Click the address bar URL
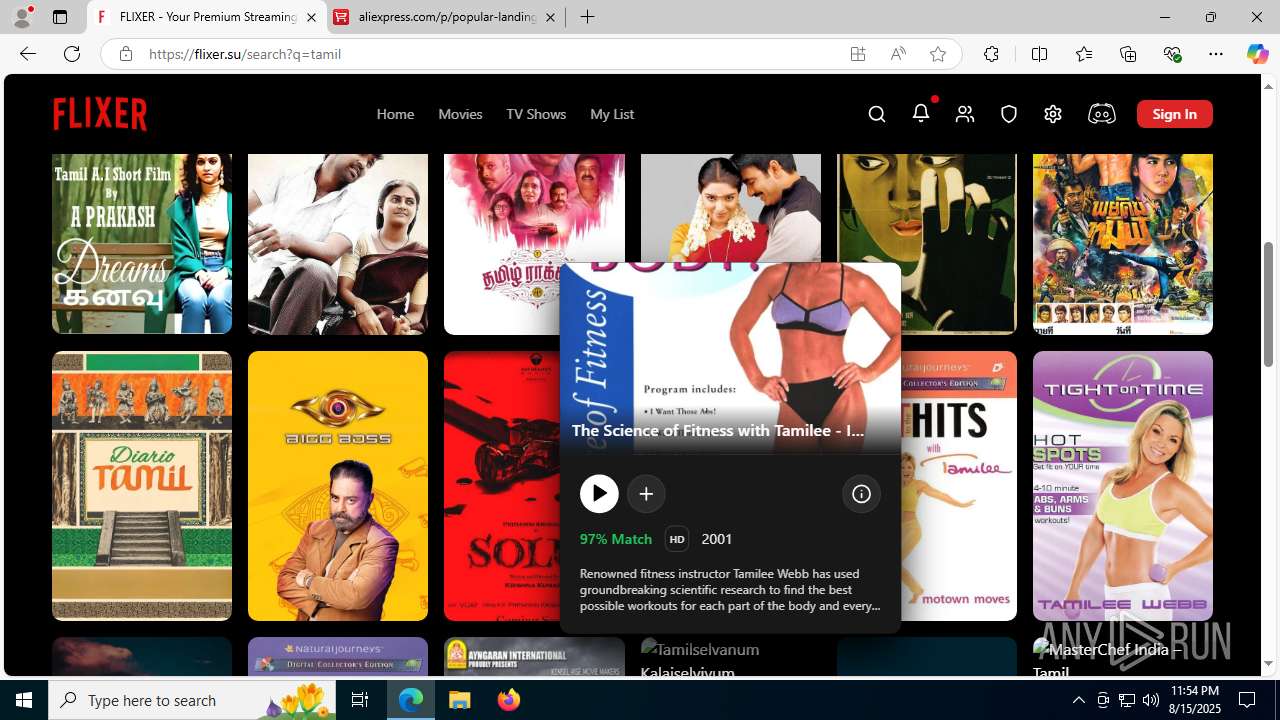Screen dimensions: 1280x720 pos(245,54)
